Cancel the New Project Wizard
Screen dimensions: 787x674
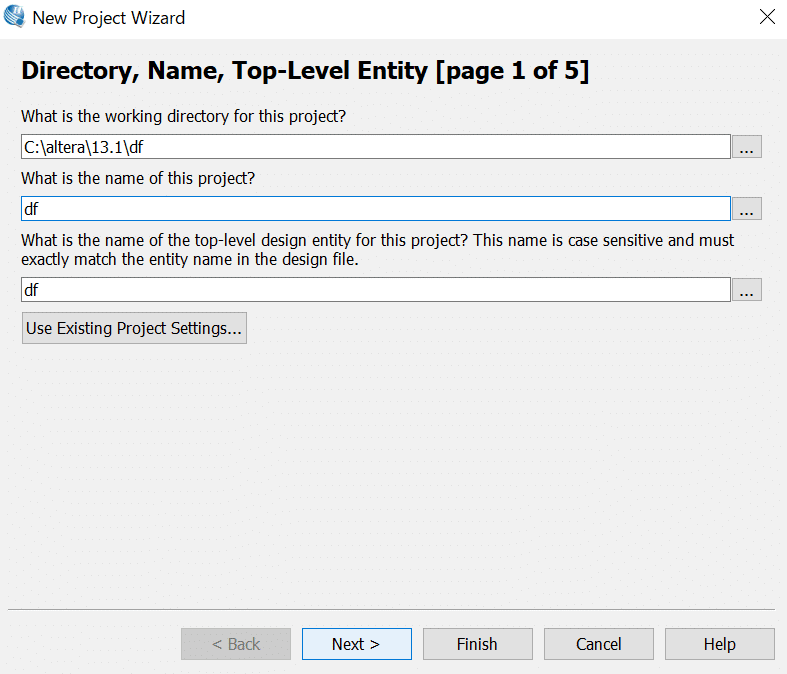click(598, 644)
